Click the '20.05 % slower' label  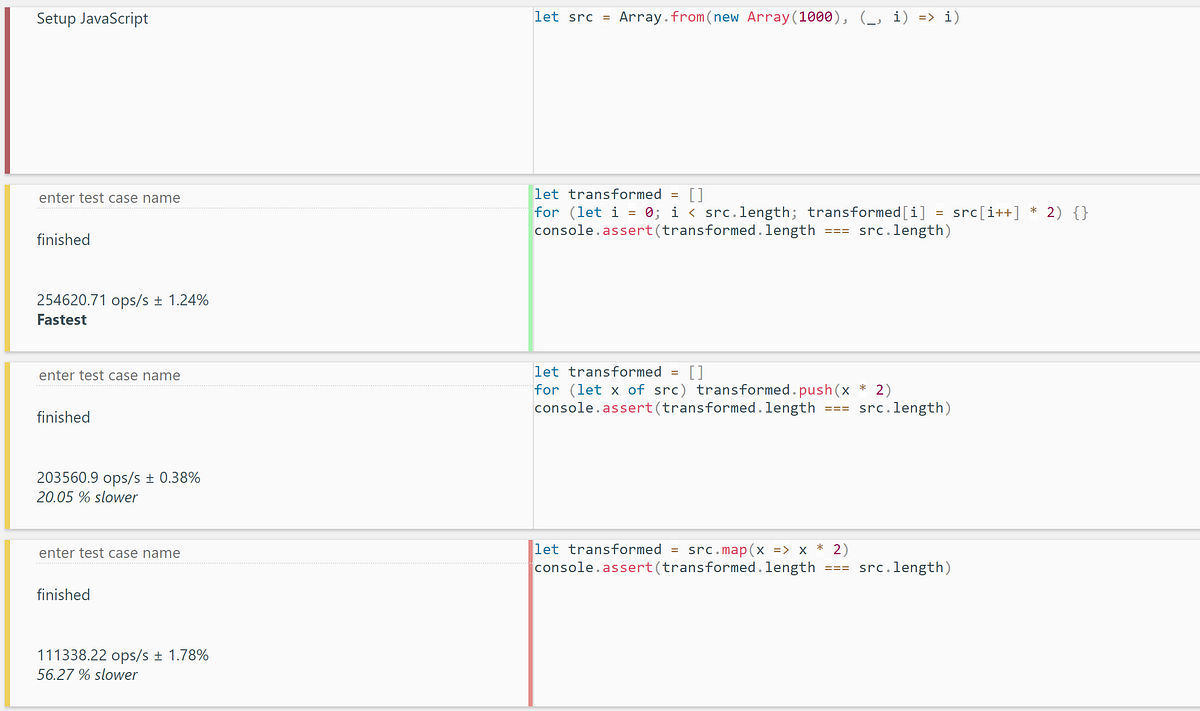click(x=89, y=497)
